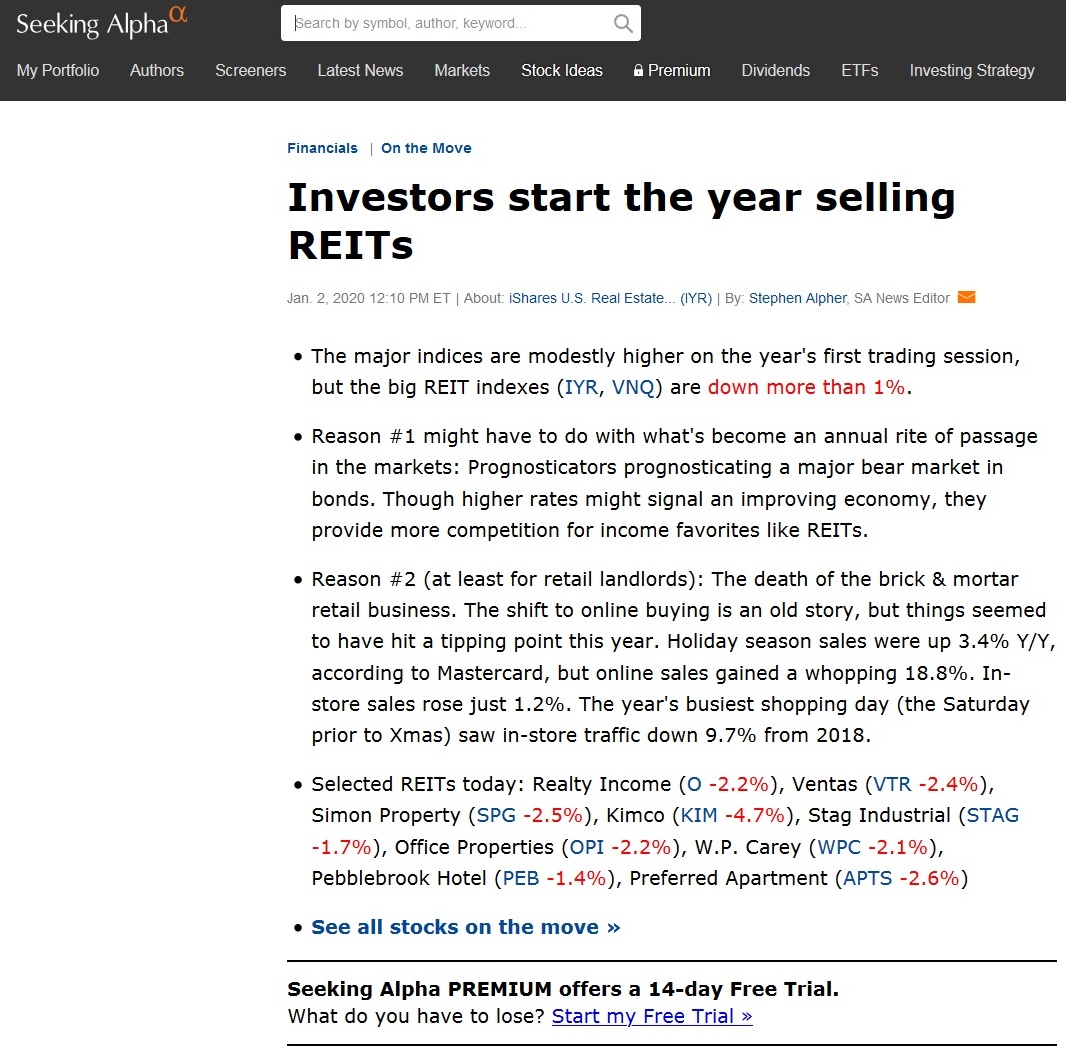Click the Seeking Alpha logo
Image resolution: width=1066 pixels, height=1054 pixels.
[101, 23]
